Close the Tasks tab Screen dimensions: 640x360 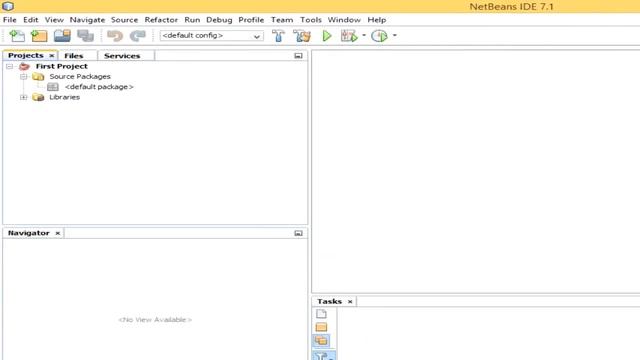tap(350, 302)
